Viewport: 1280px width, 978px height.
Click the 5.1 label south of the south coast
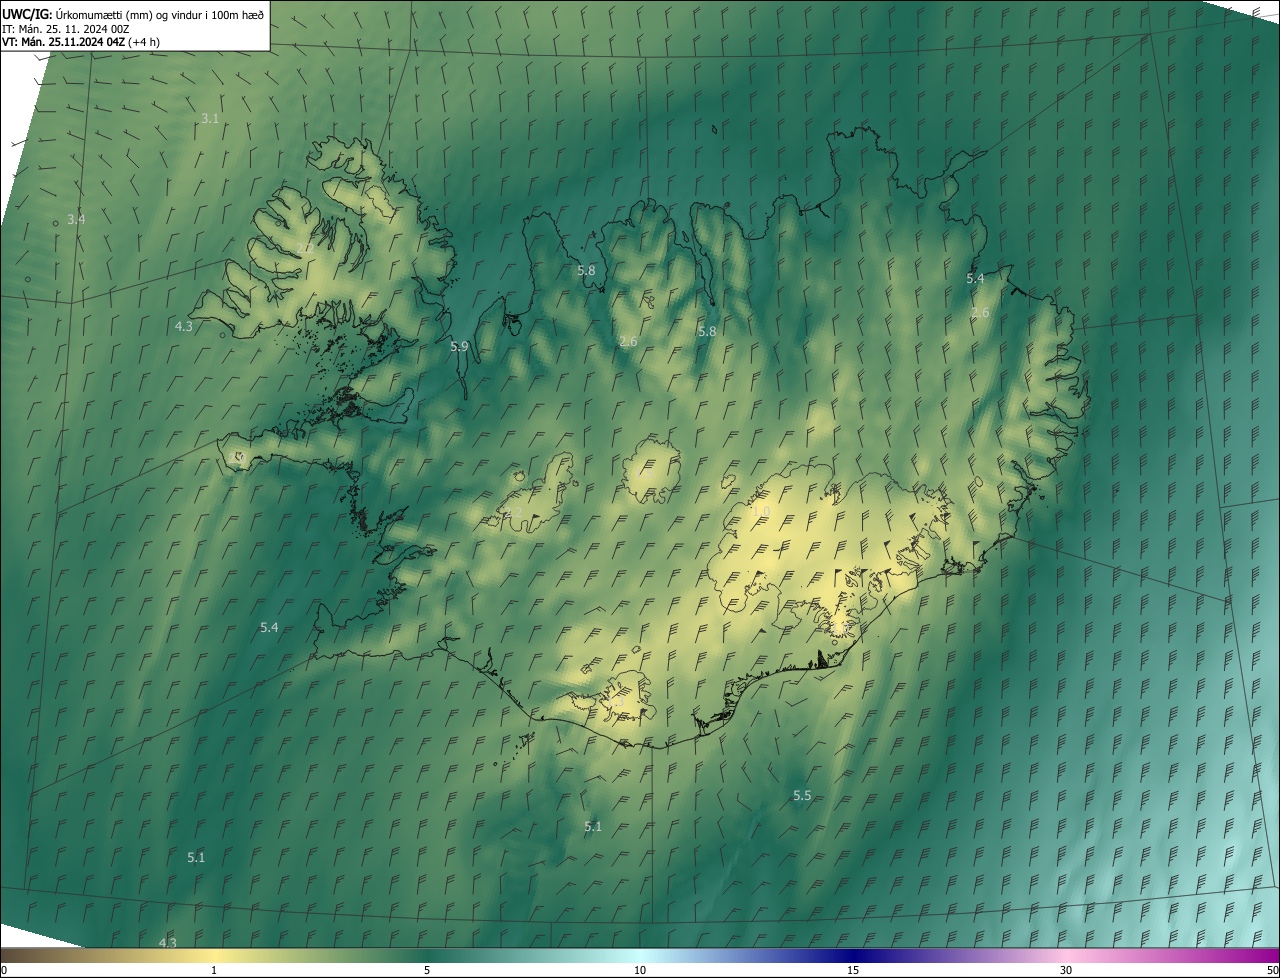coord(593,826)
